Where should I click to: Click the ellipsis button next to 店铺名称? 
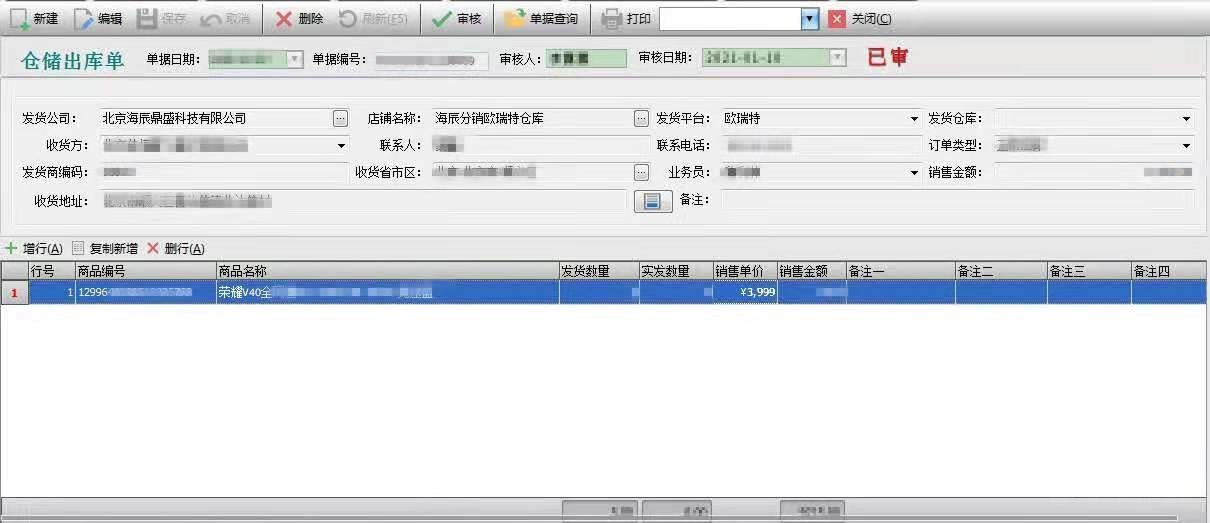point(642,118)
